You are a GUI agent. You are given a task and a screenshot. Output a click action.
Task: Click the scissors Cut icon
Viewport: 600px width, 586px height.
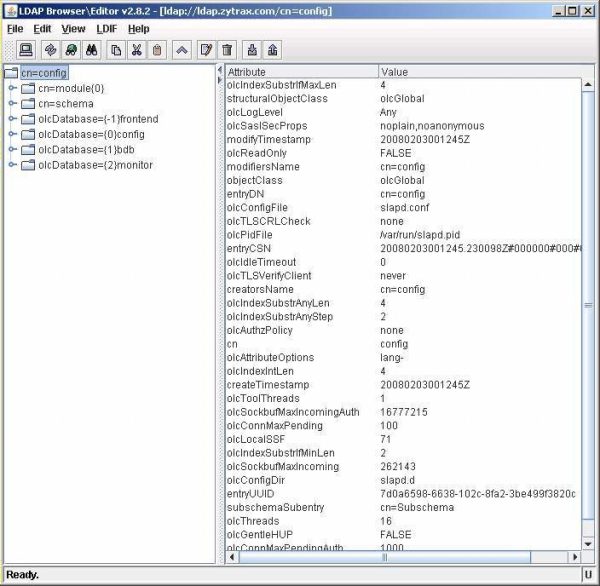[x=137, y=49]
